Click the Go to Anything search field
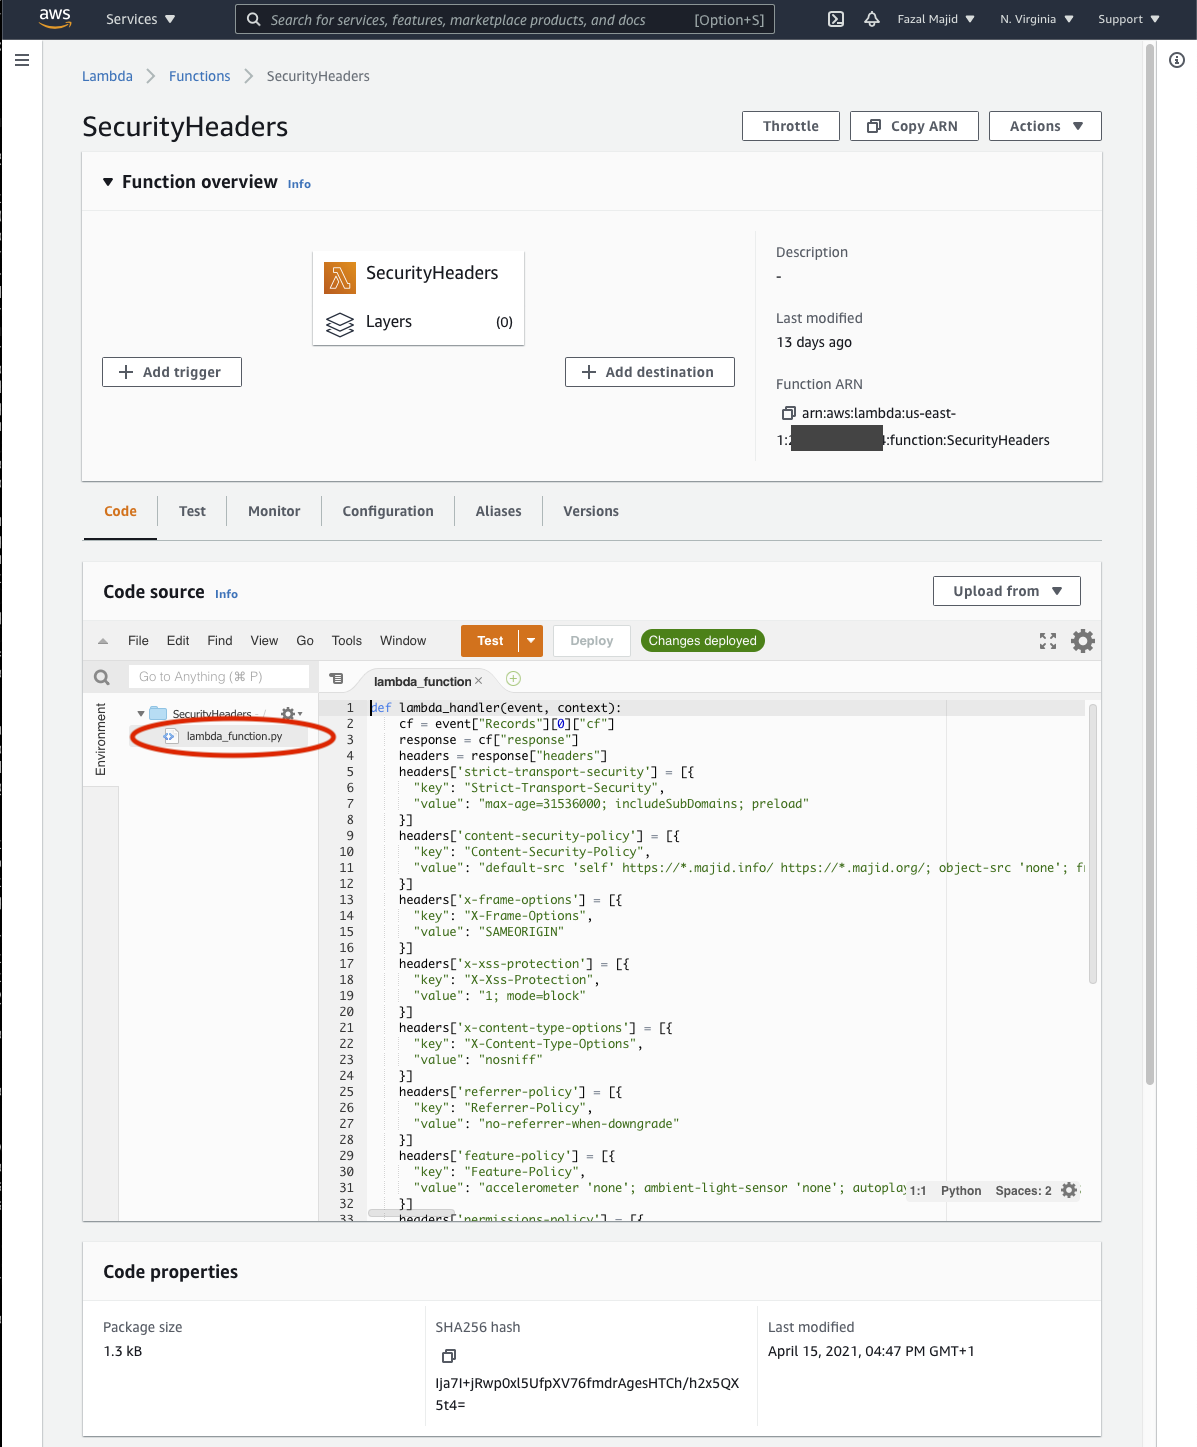The width and height of the screenshot is (1197, 1447). (x=219, y=677)
